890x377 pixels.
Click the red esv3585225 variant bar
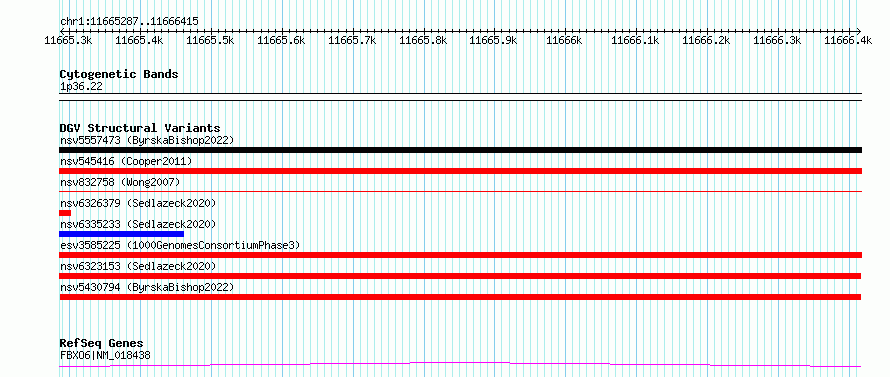tap(460, 255)
